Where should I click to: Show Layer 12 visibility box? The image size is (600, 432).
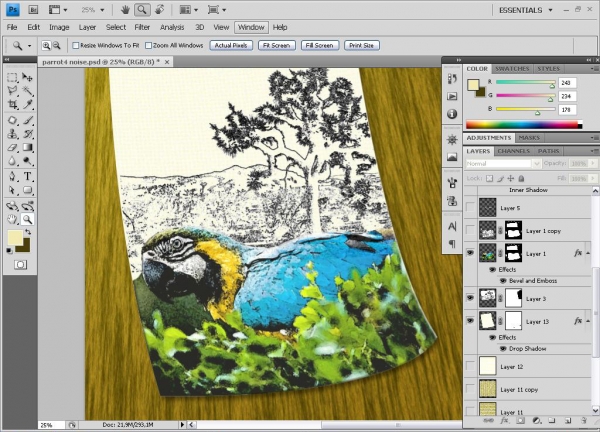pyautogui.click(x=470, y=366)
